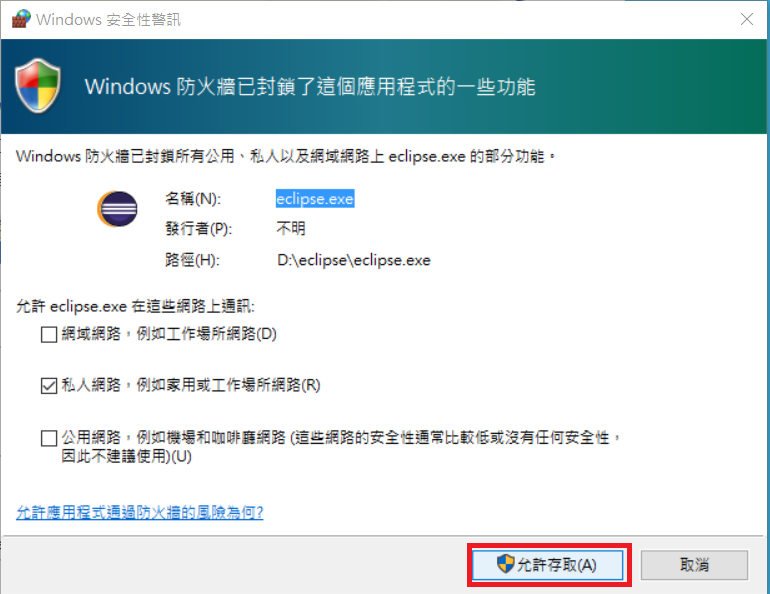Click the header 'Windows 防火牆已封鎖了這個應用程式的一些功能'
This screenshot has width=770, height=594.
[310, 86]
